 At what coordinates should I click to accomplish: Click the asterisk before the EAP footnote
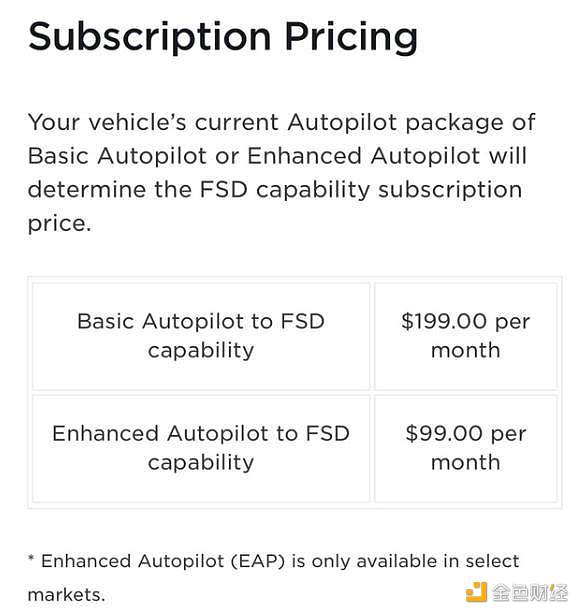tap(31, 558)
